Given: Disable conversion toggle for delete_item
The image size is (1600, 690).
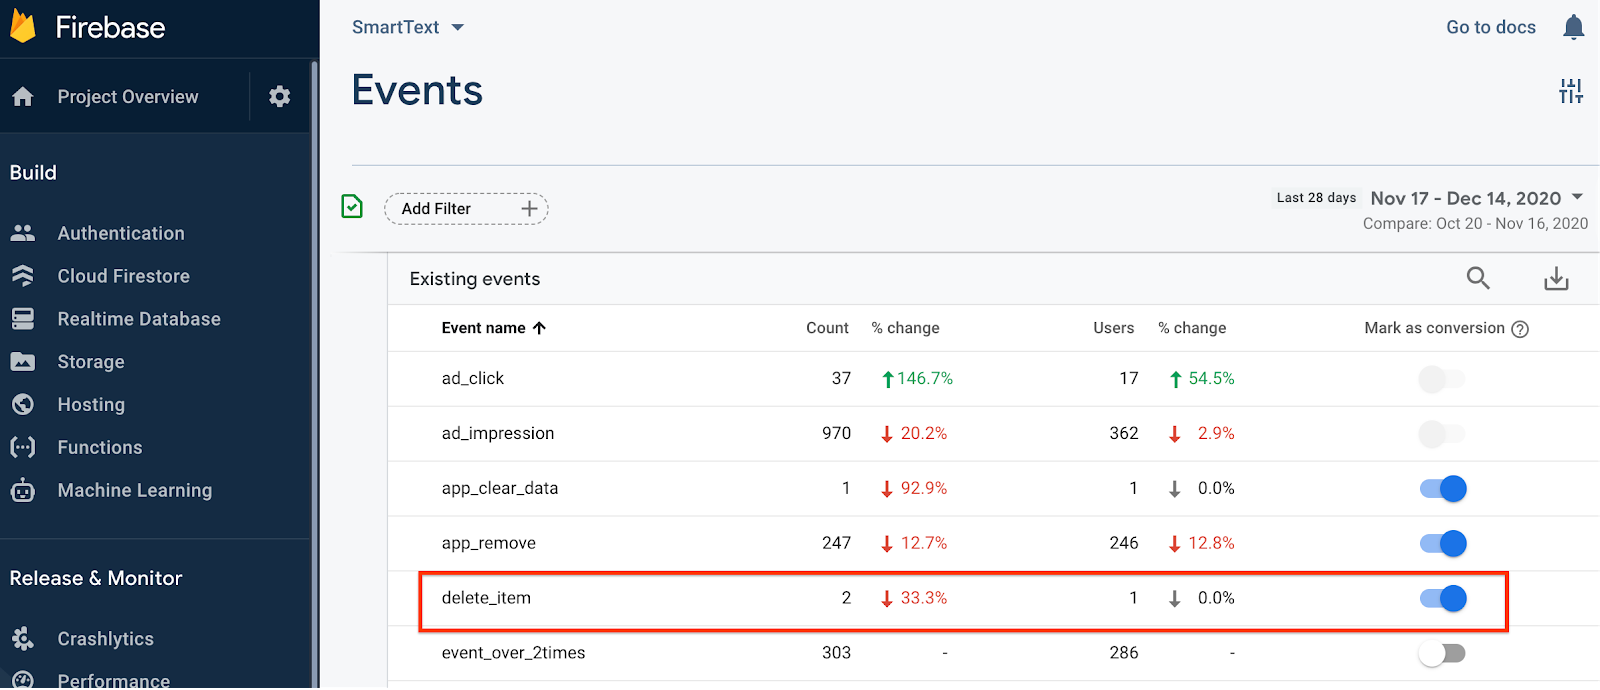Looking at the screenshot, I should pos(1443,598).
